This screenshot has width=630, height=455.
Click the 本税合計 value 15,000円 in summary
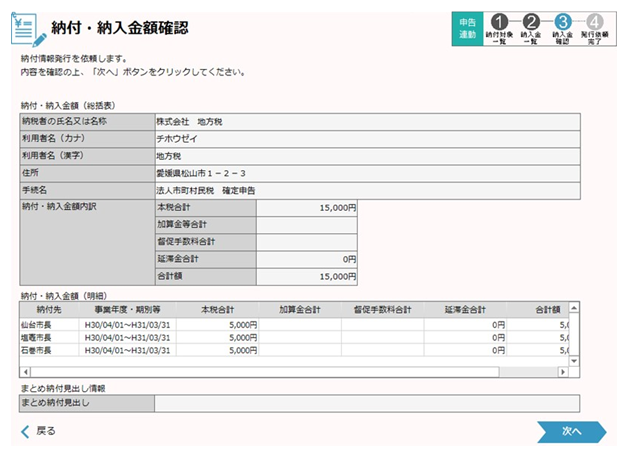point(307,208)
